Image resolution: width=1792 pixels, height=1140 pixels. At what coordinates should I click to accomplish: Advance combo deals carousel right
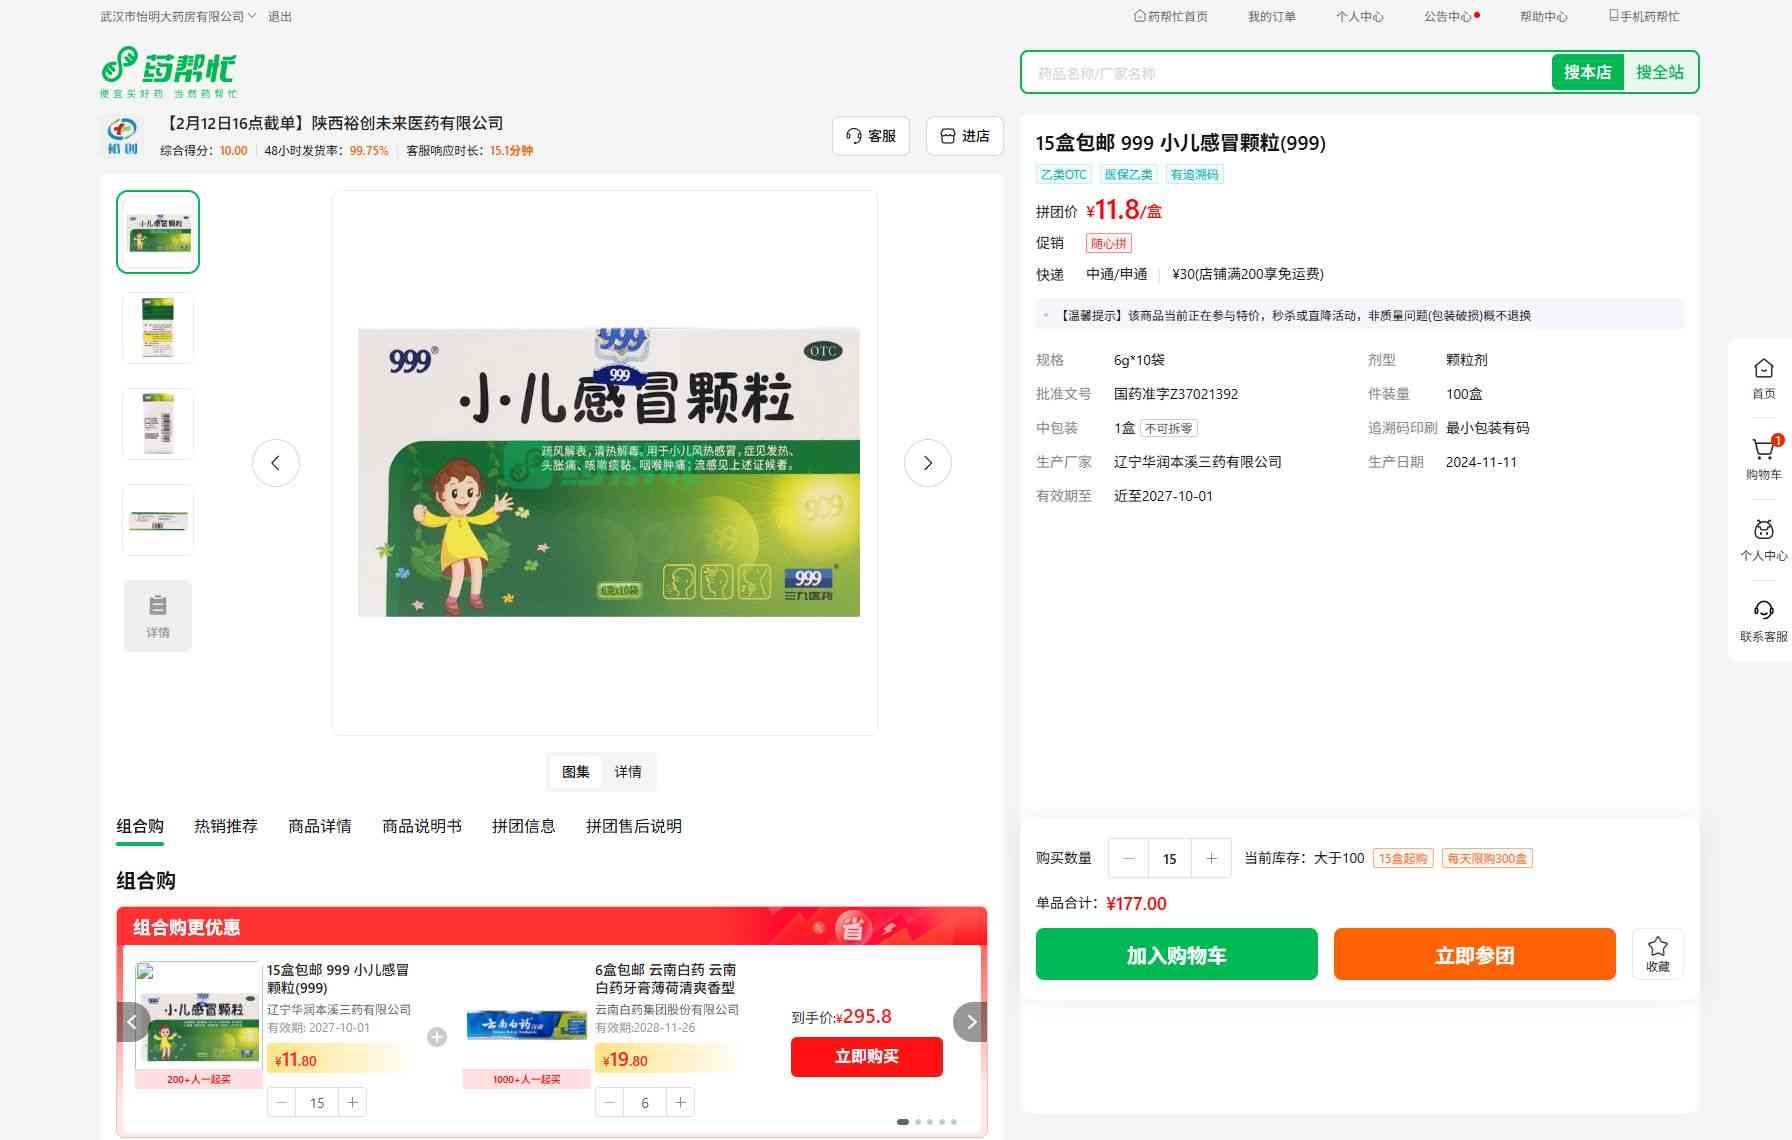[x=970, y=1022]
